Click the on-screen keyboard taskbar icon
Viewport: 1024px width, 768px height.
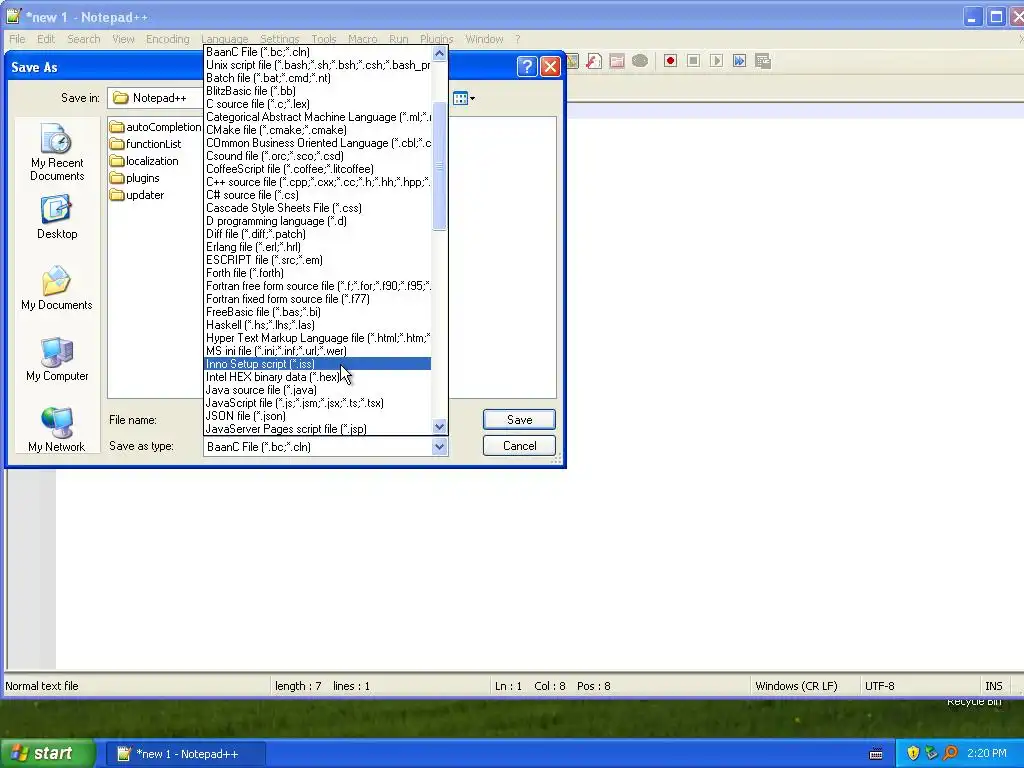pos(876,754)
